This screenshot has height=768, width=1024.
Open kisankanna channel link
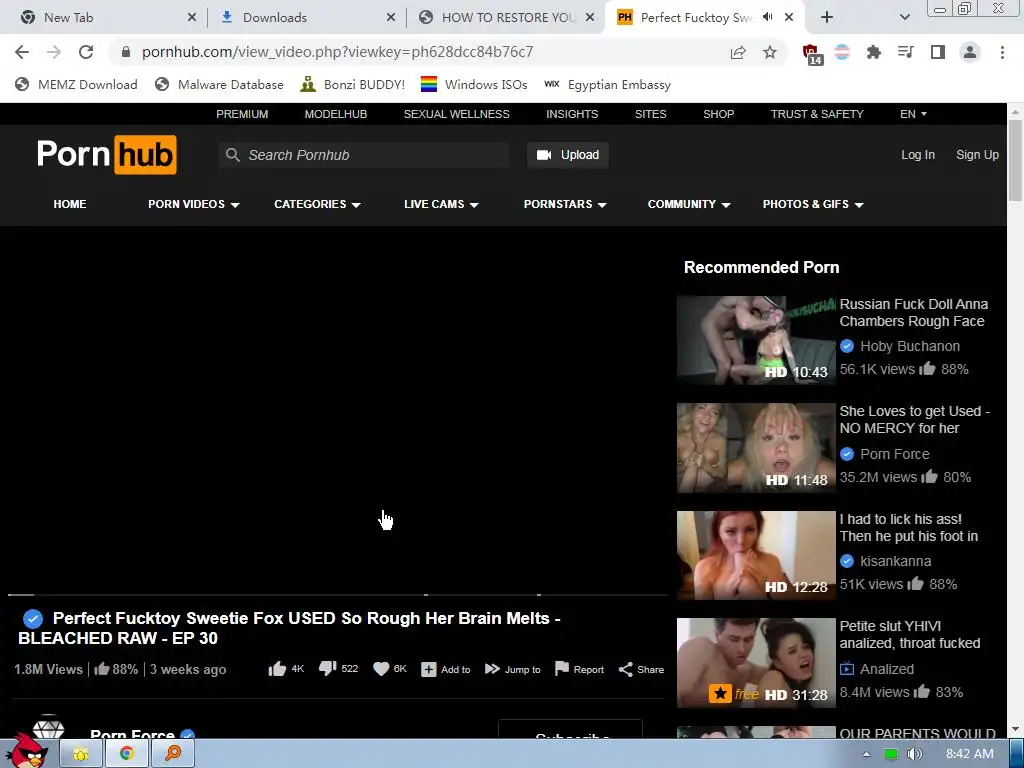point(895,561)
